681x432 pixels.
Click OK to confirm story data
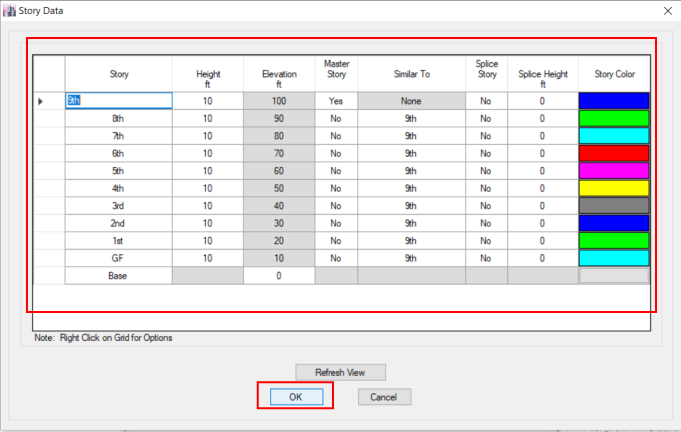click(x=295, y=396)
